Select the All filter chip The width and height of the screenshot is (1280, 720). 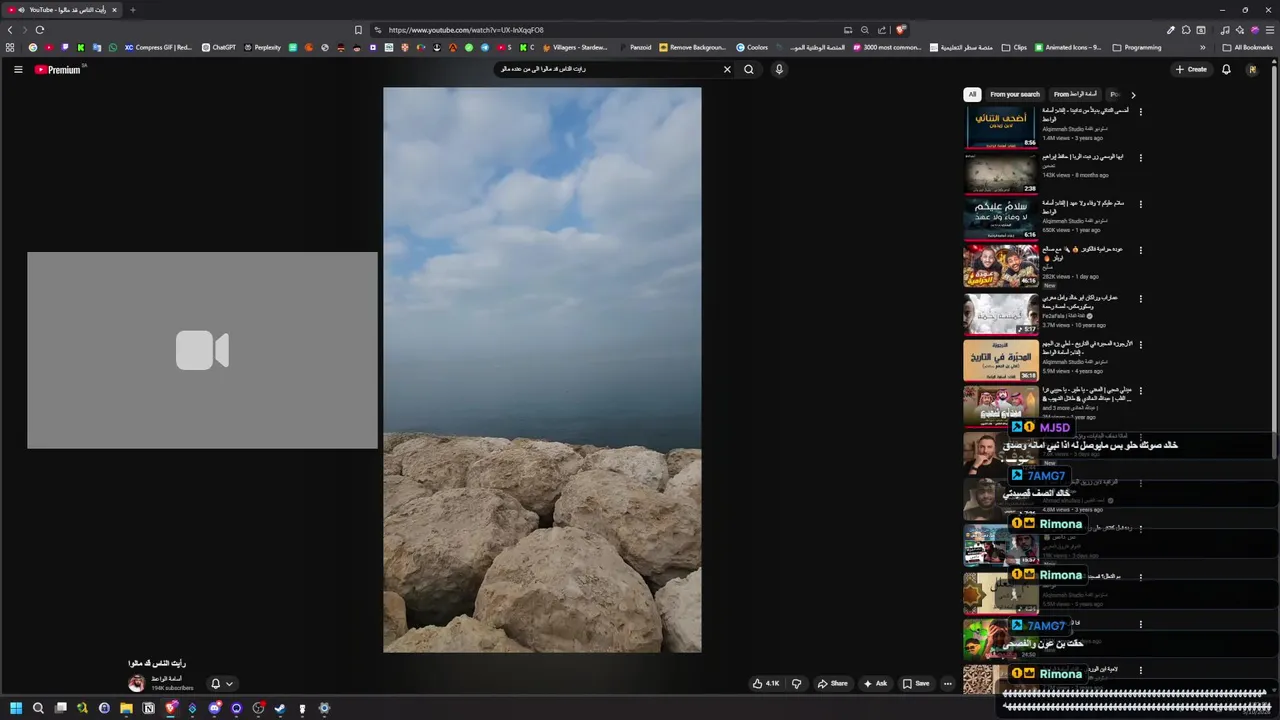(x=972, y=94)
